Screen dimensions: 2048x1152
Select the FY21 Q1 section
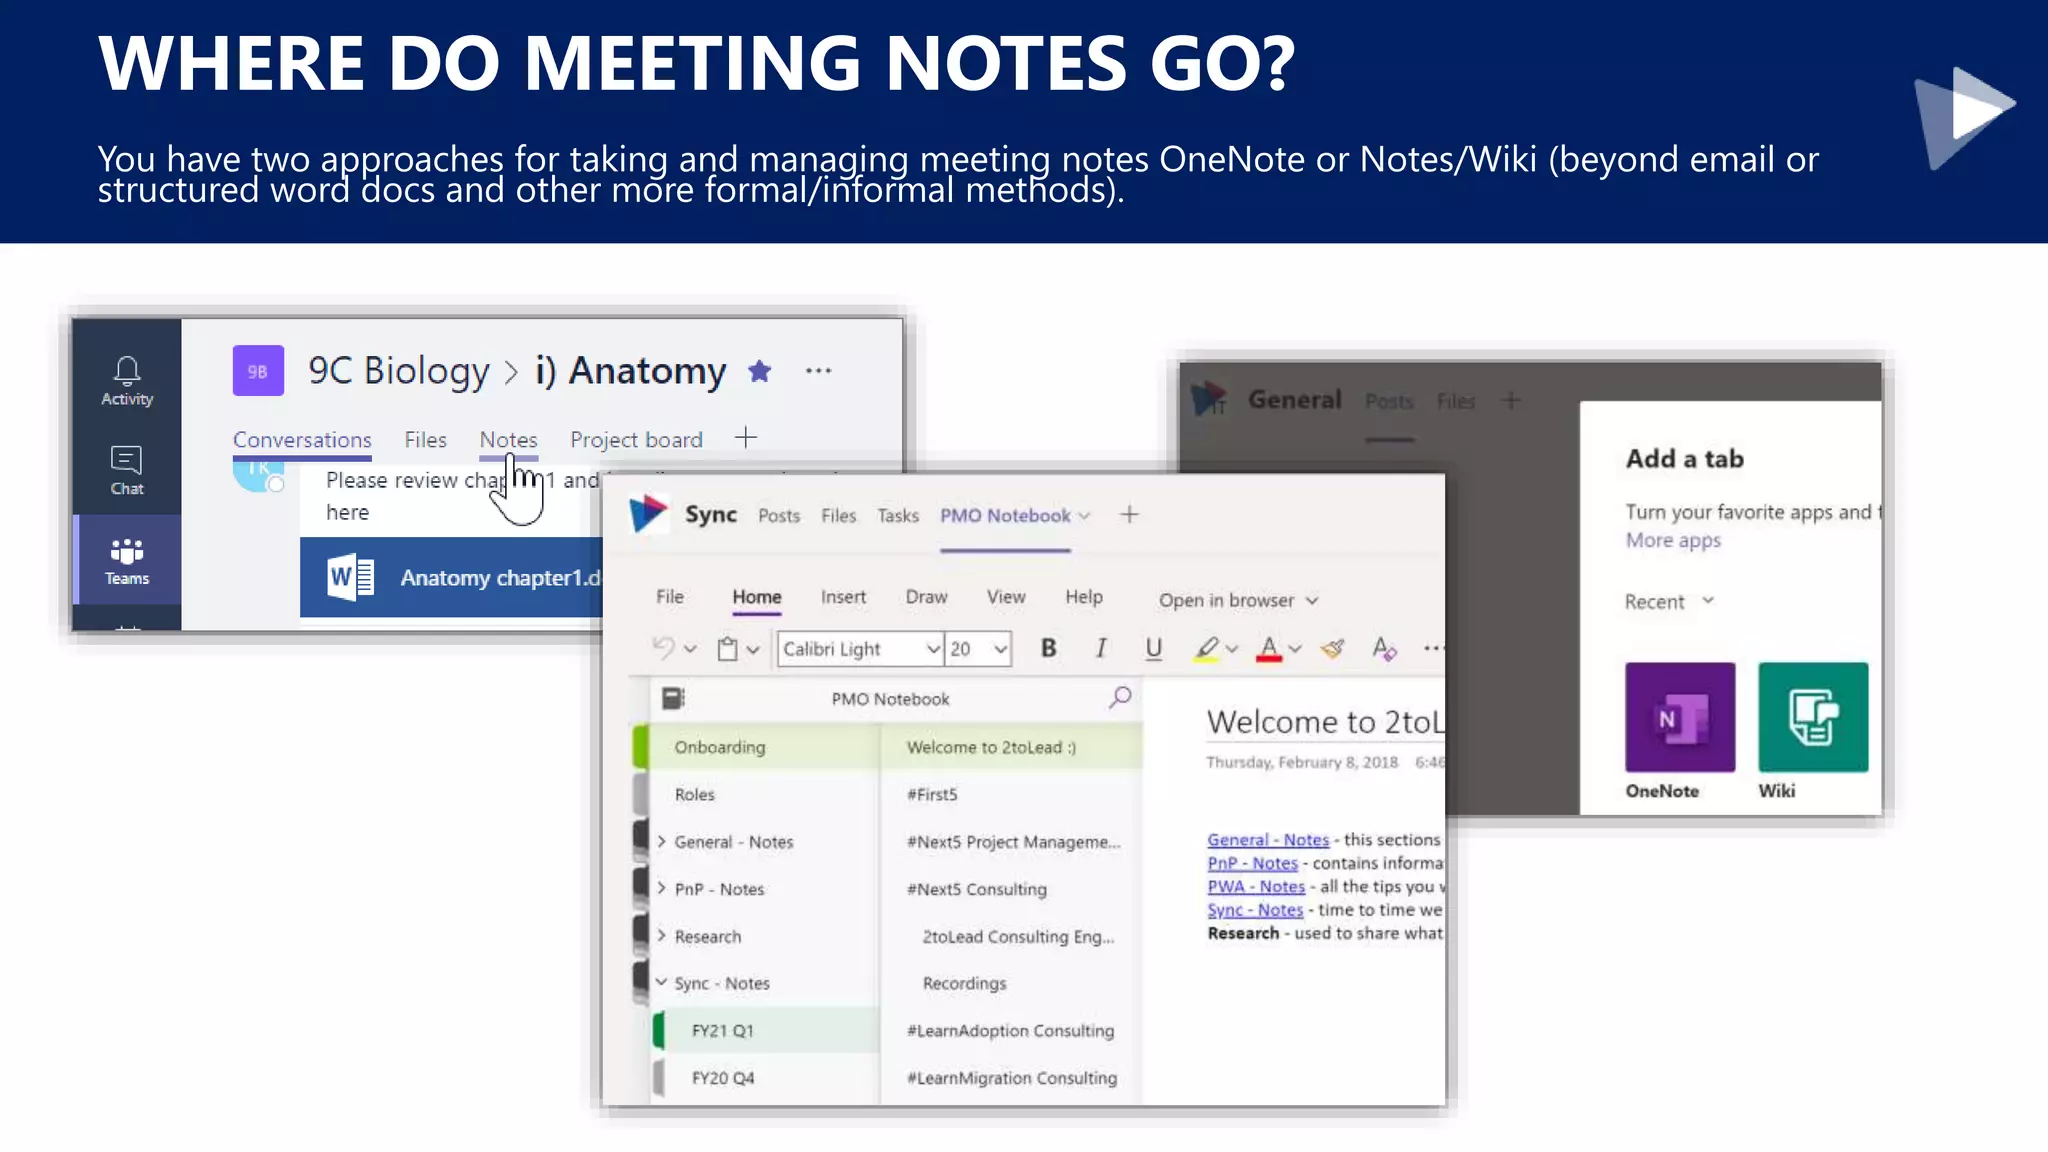point(765,1030)
